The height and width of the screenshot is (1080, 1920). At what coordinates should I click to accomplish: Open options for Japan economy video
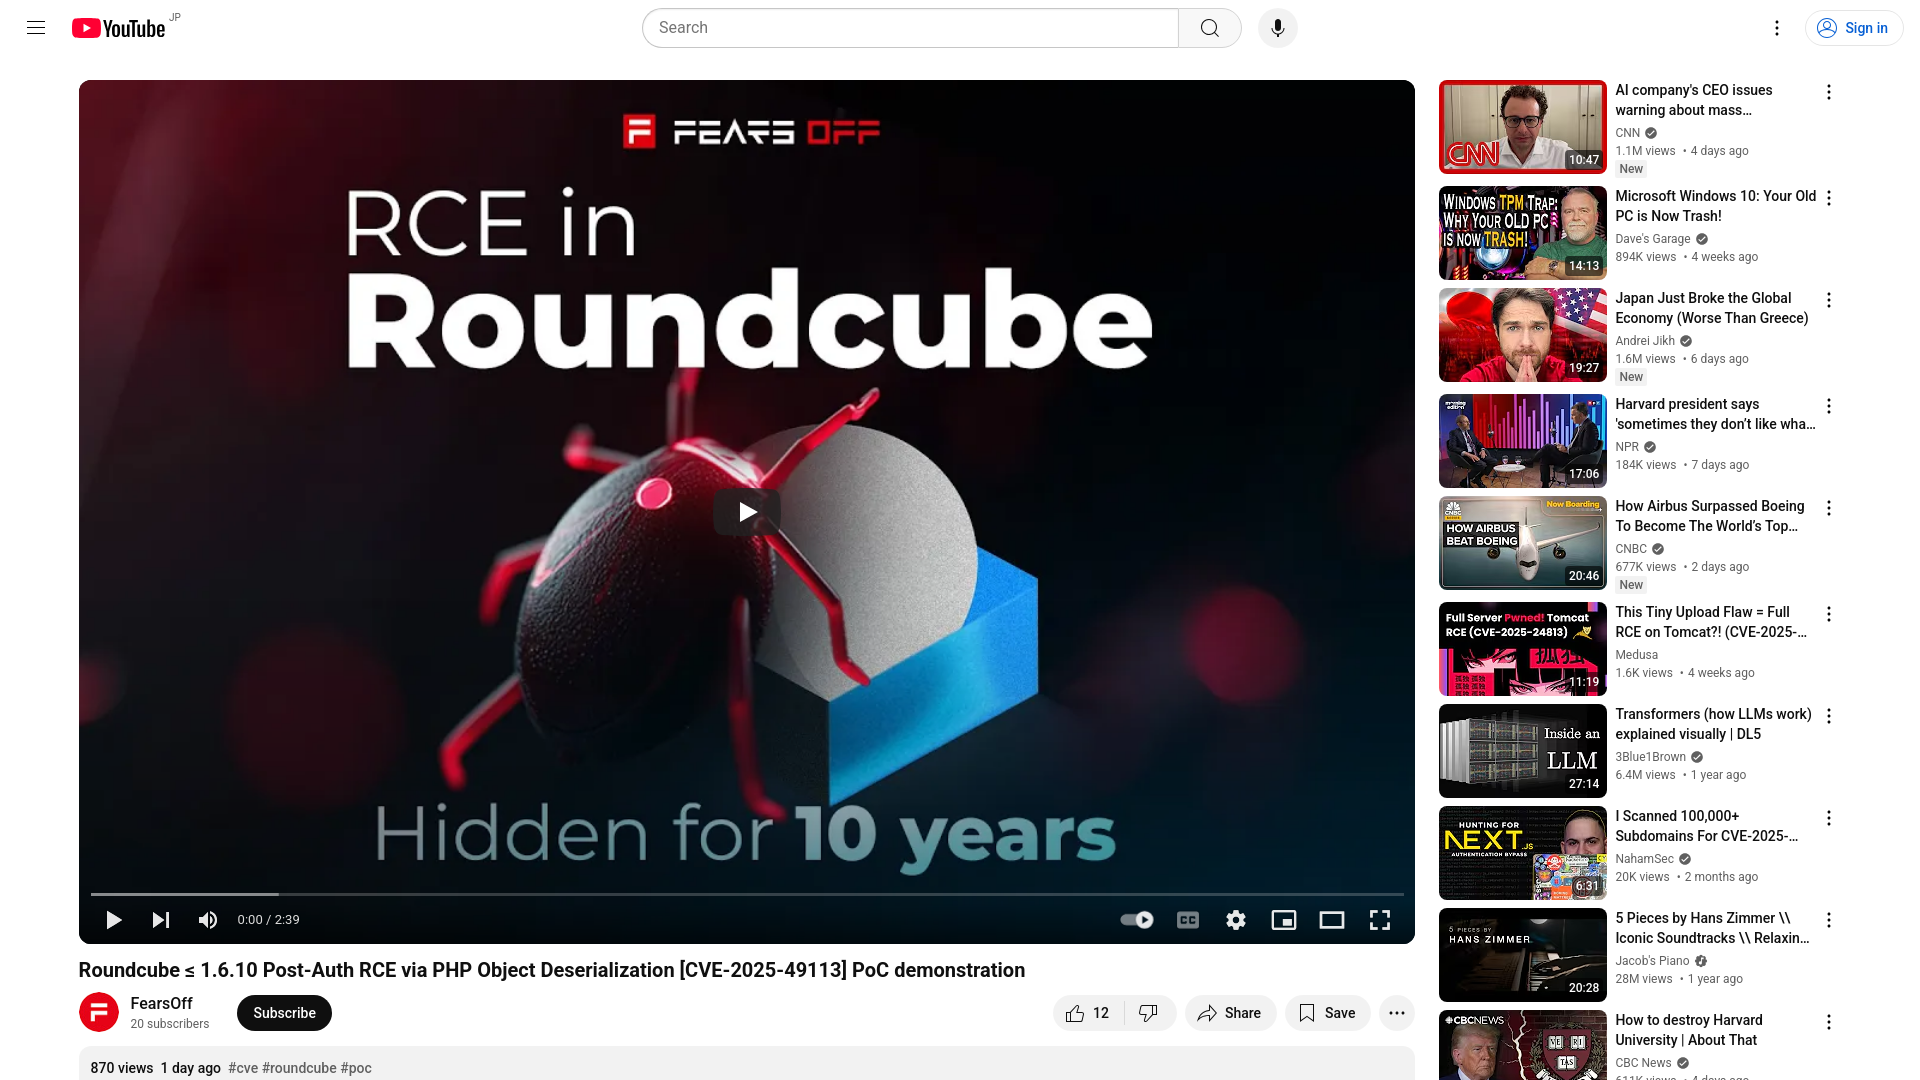[x=1829, y=300]
